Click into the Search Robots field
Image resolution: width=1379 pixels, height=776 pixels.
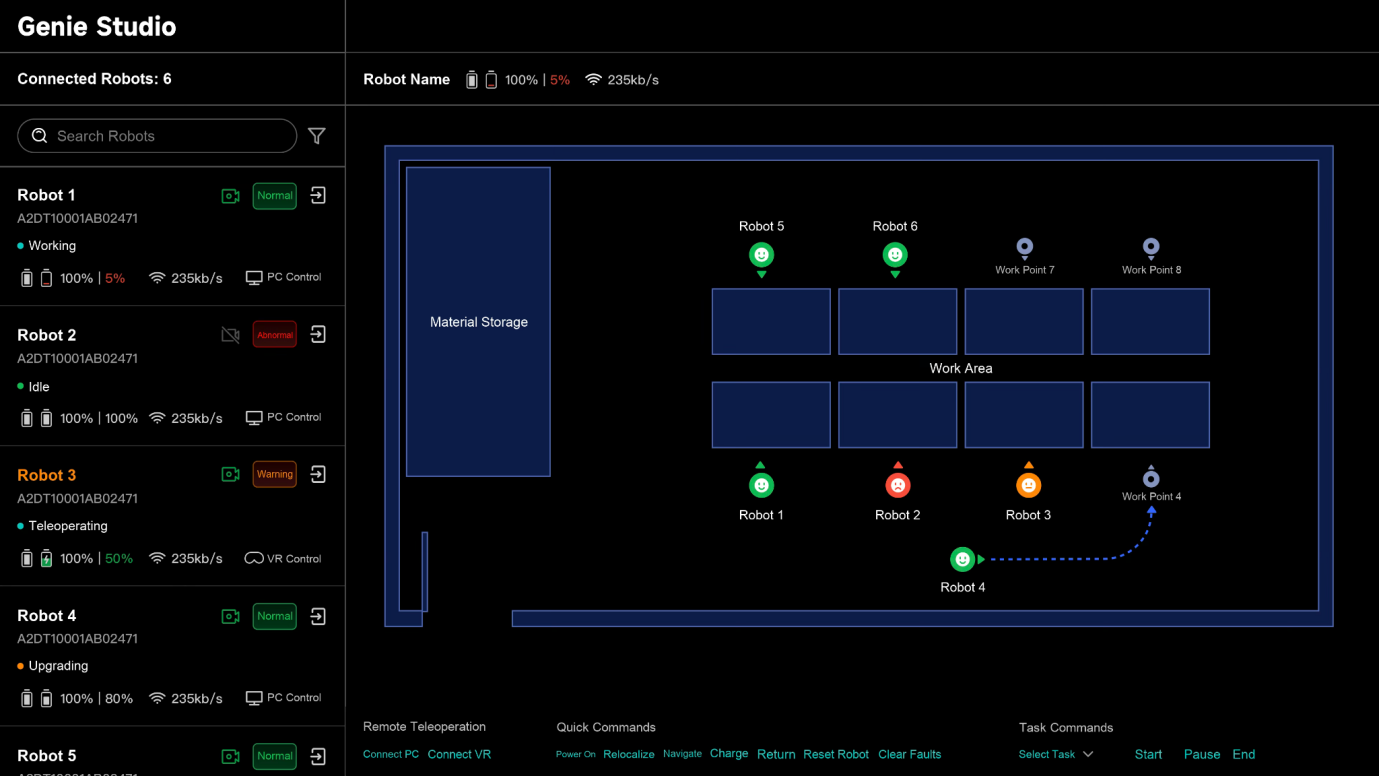pyautogui.click(x=157, y=136)
